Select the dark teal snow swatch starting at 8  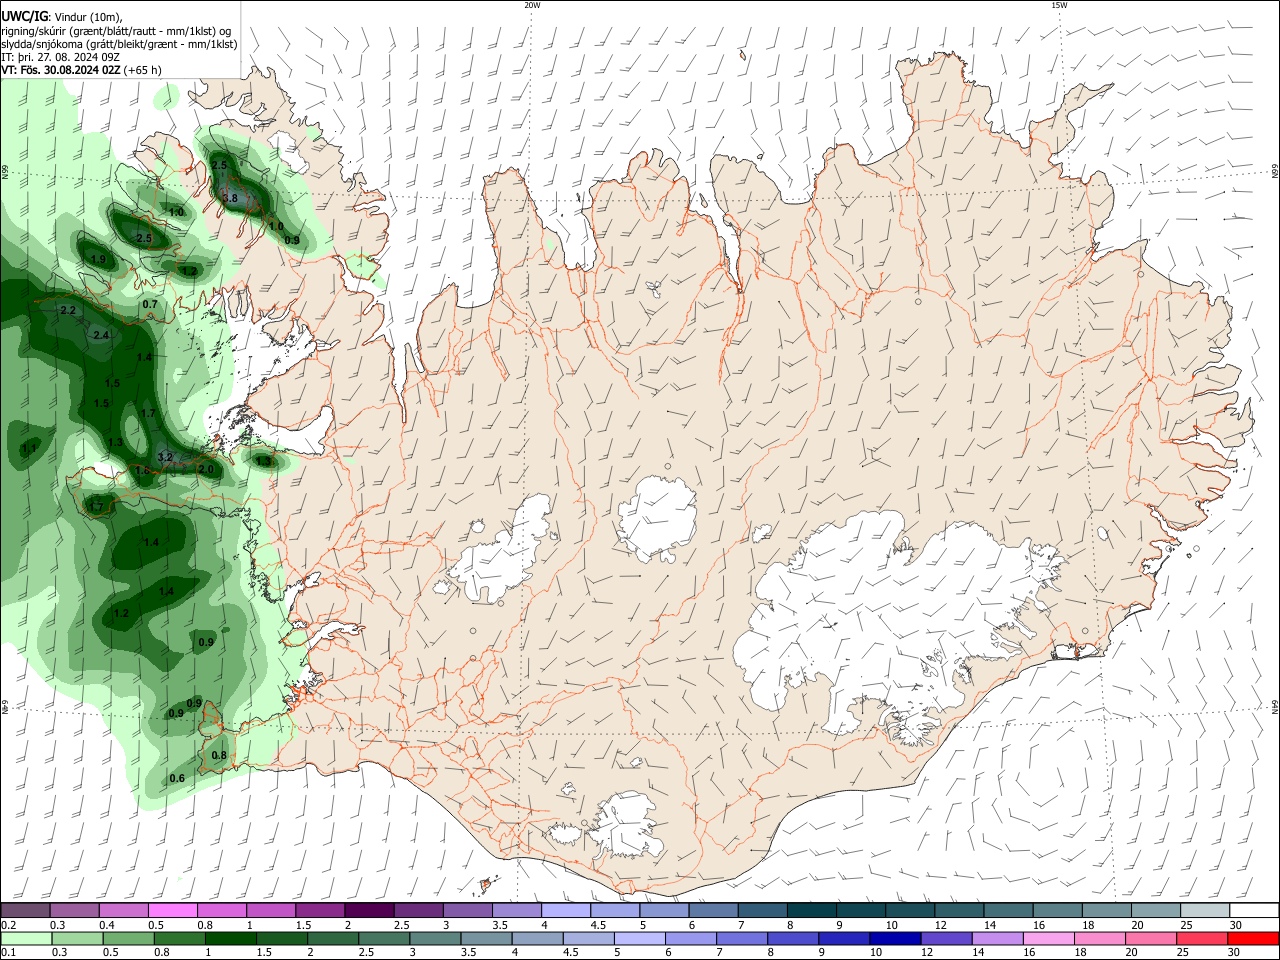pos(811,911)
